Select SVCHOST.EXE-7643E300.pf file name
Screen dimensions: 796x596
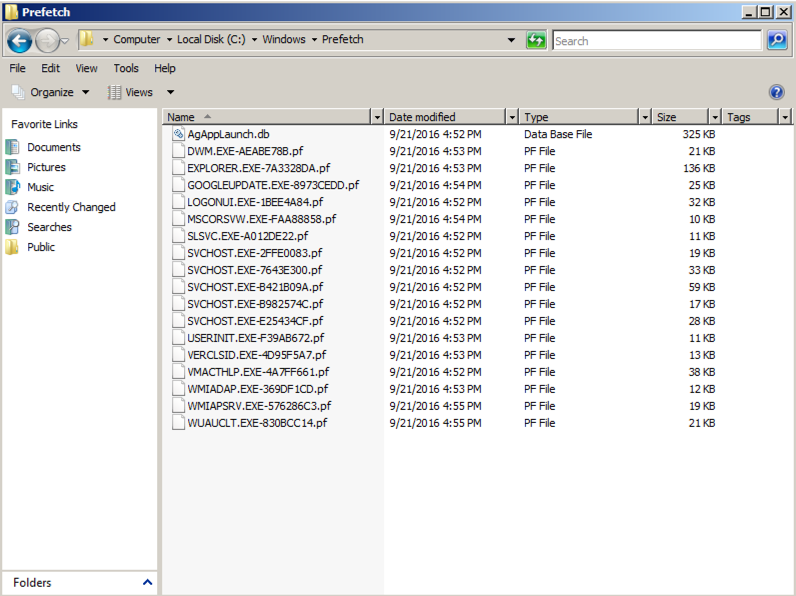pos(255,270)
